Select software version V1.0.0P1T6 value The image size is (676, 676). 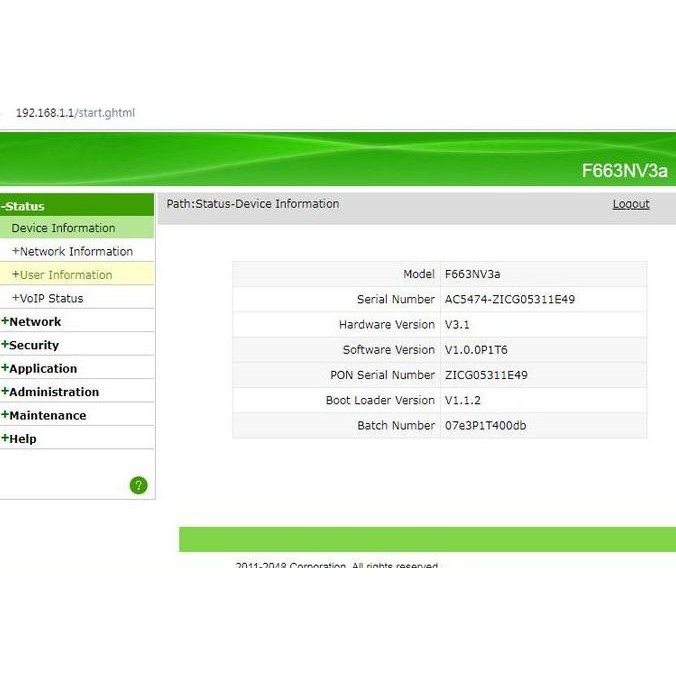[476, 350]
